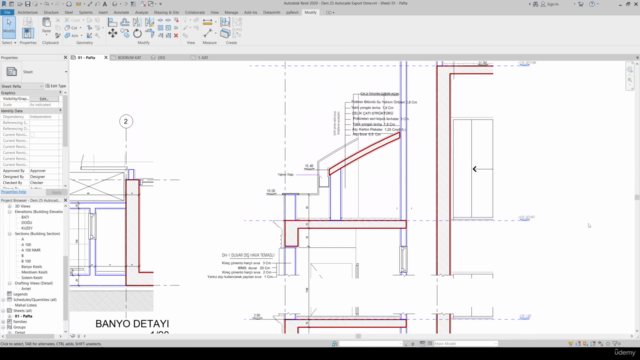Switch to the BODRUM KAT view tab

point(129,58)
